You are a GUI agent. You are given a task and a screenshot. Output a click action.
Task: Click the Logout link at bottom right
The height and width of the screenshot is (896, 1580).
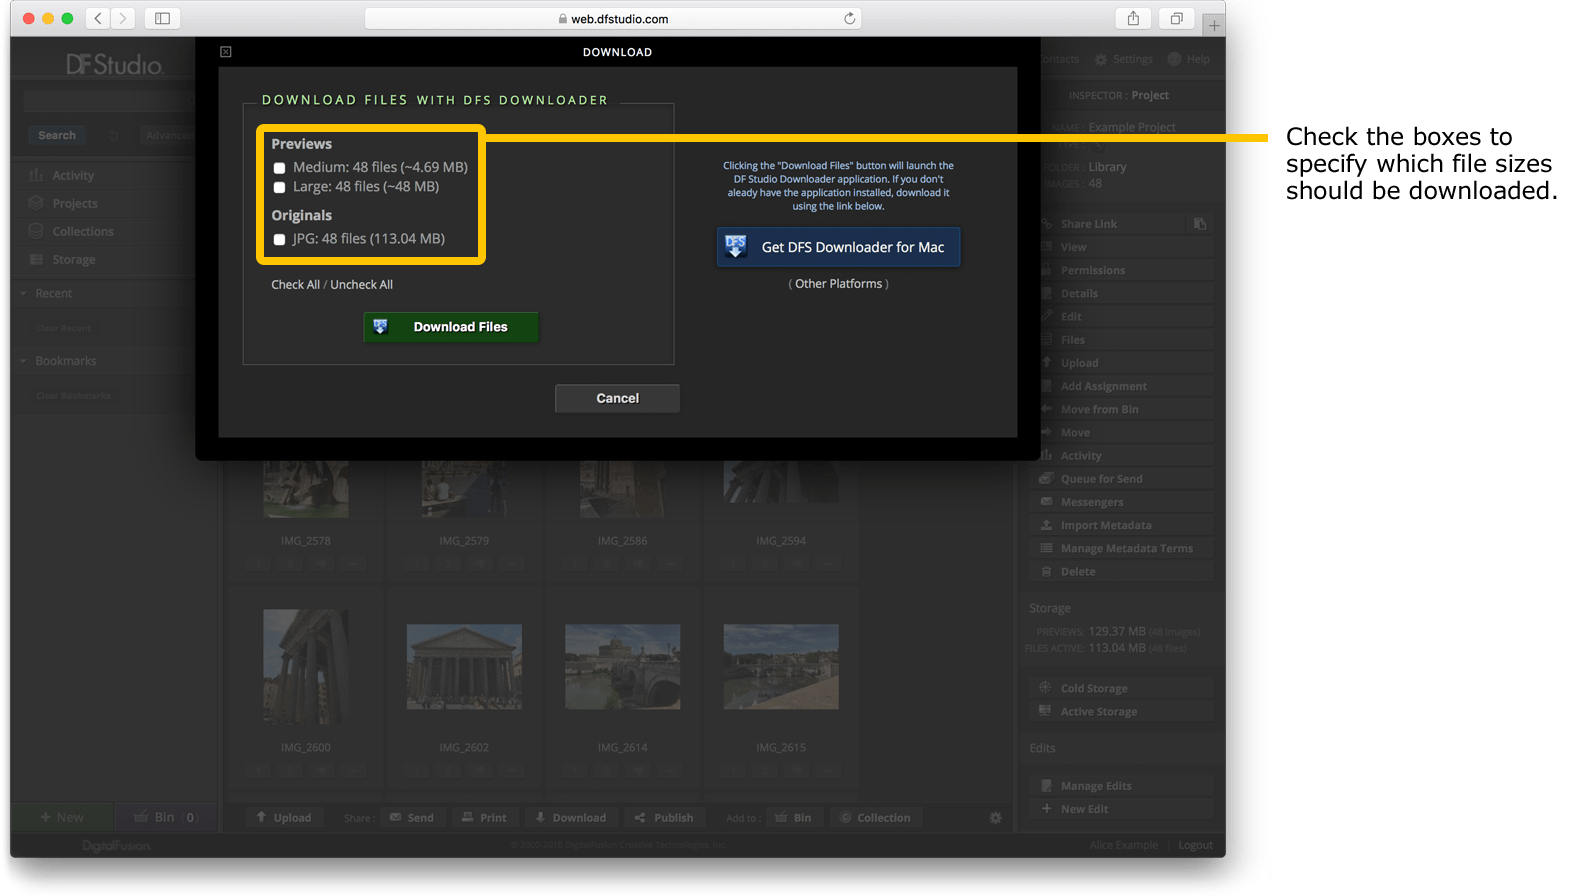point(1195,845)
